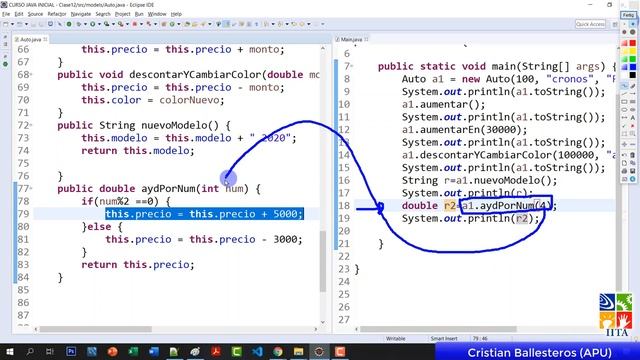Click Main.java editor horizontal scrollbar
Image resolution: width=640 pixels, height=360 pixels.
438,329
